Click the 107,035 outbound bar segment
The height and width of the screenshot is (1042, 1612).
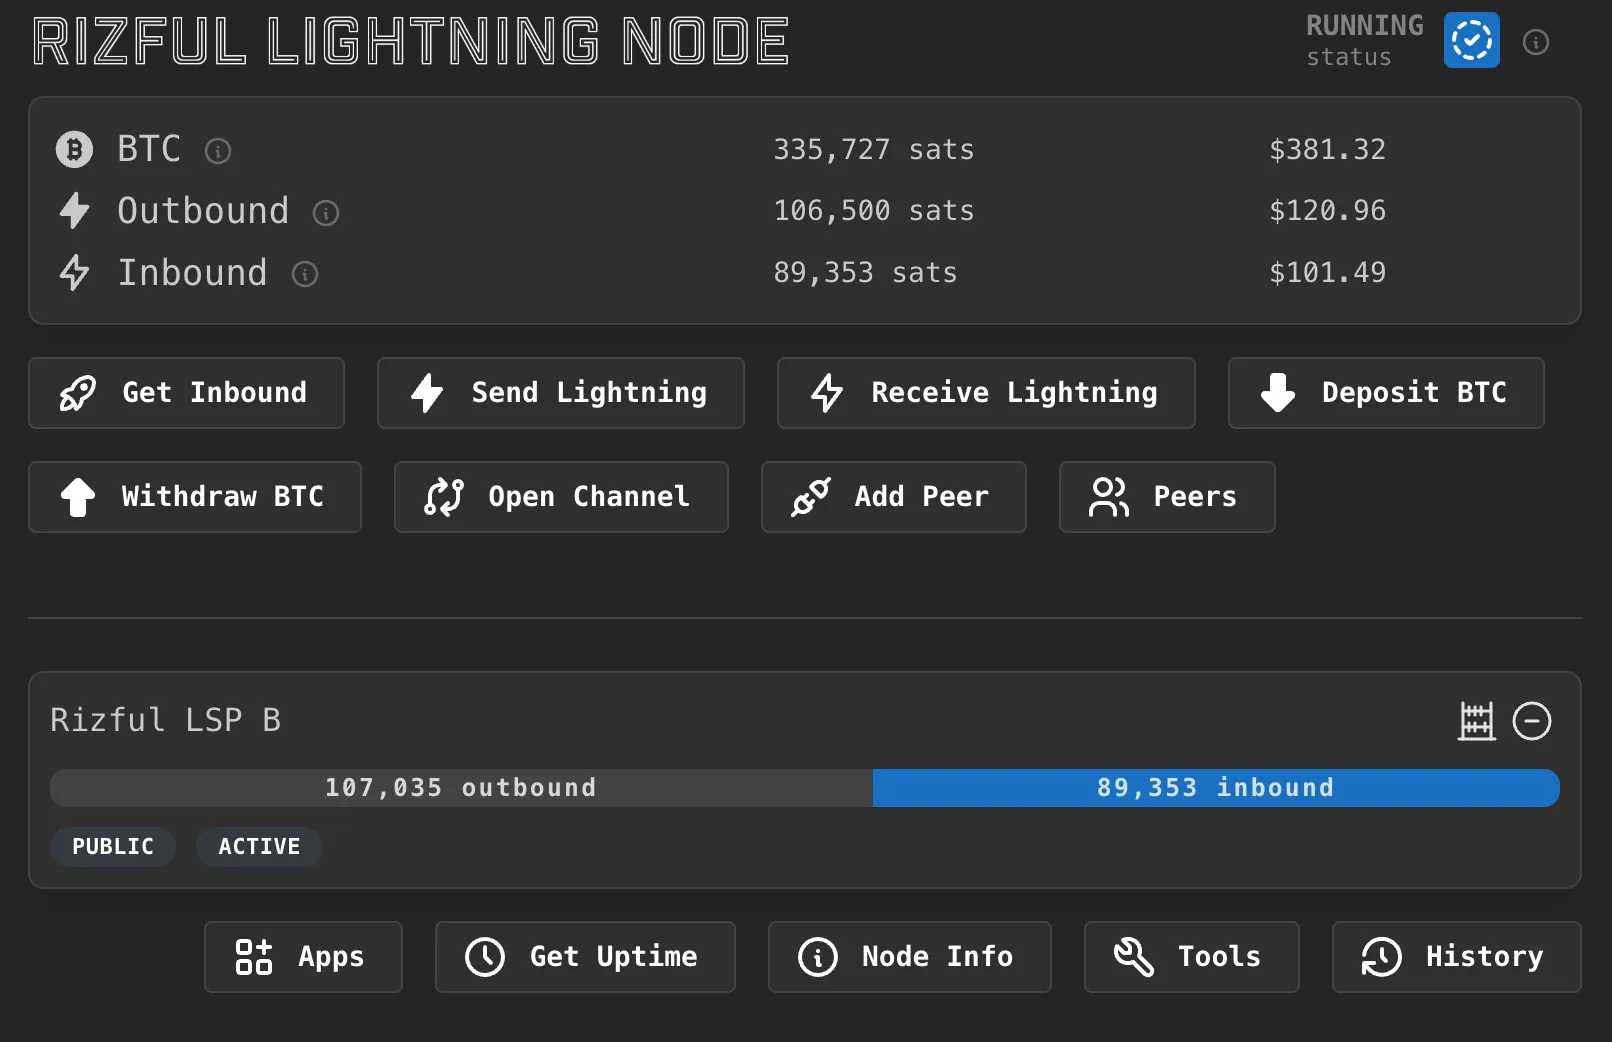461,788
